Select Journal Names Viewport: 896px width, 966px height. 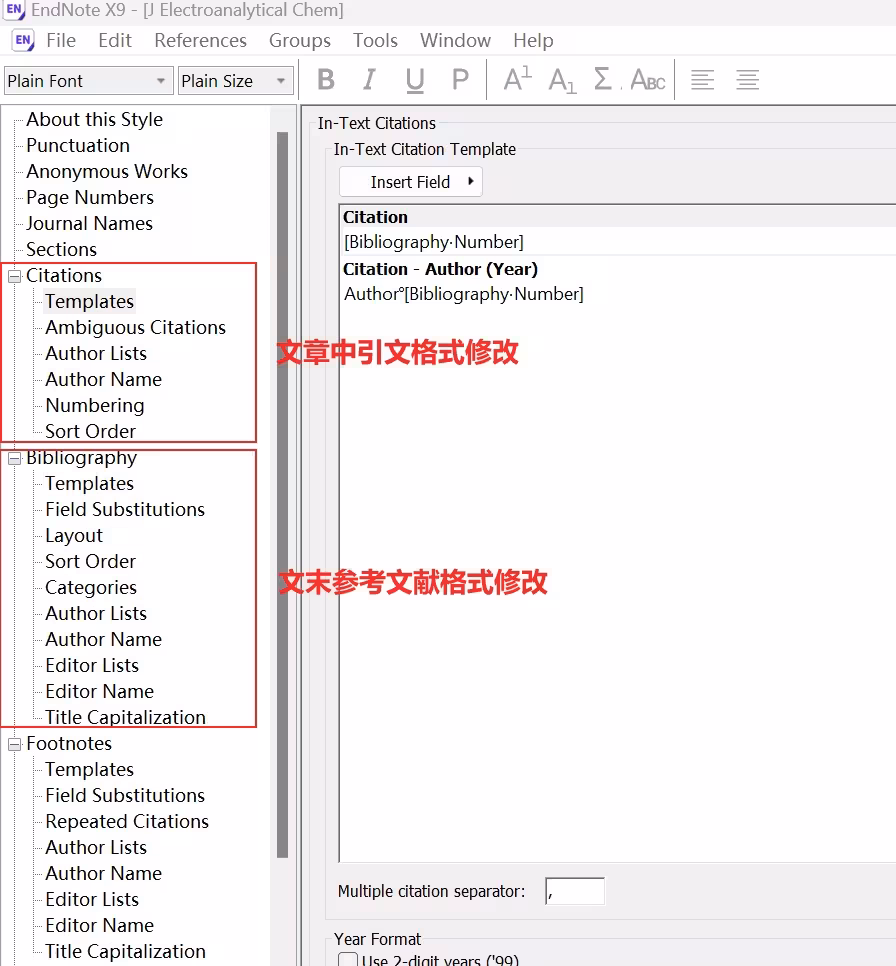point(89,223)
